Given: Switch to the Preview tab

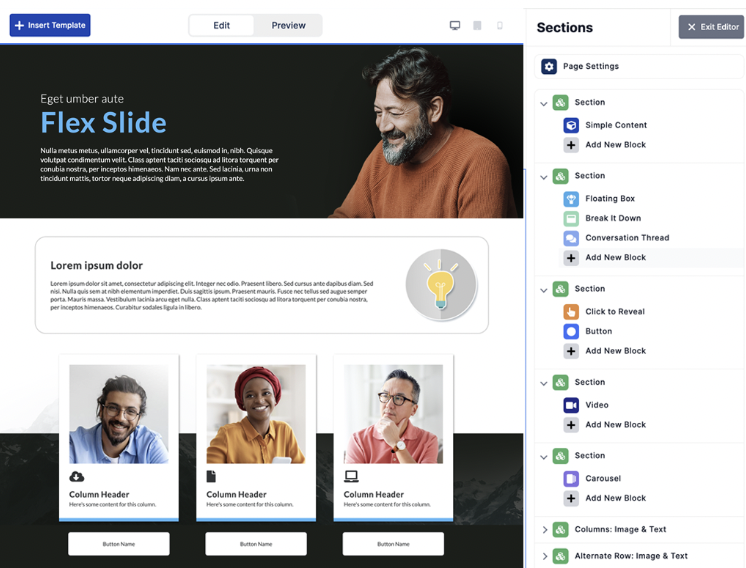Looking at the screenshot, I should tap(288, 25).
